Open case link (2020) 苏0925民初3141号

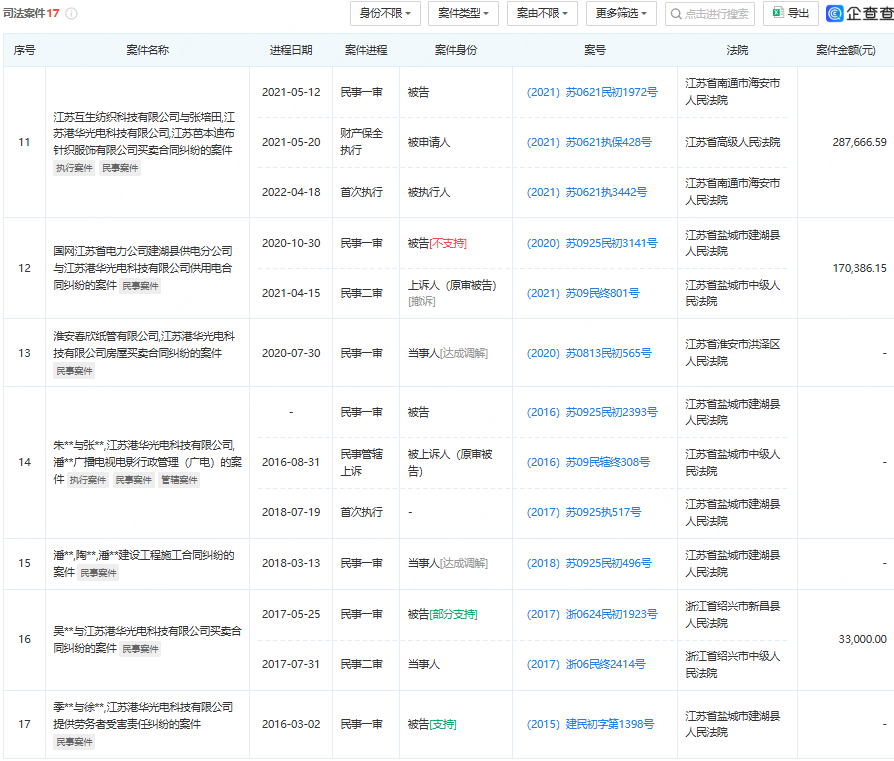tap(592, 243)
